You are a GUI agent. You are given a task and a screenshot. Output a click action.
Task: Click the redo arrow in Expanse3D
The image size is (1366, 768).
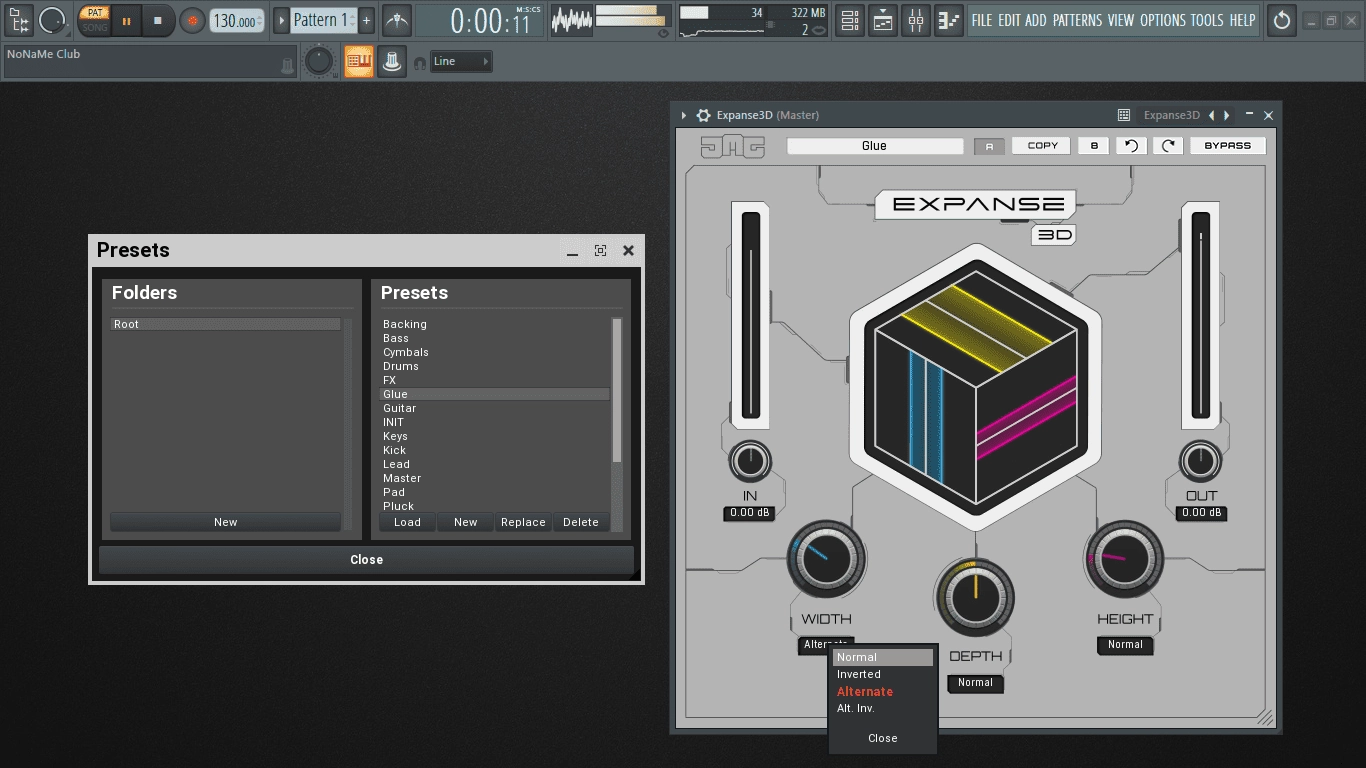[1168, 146]
